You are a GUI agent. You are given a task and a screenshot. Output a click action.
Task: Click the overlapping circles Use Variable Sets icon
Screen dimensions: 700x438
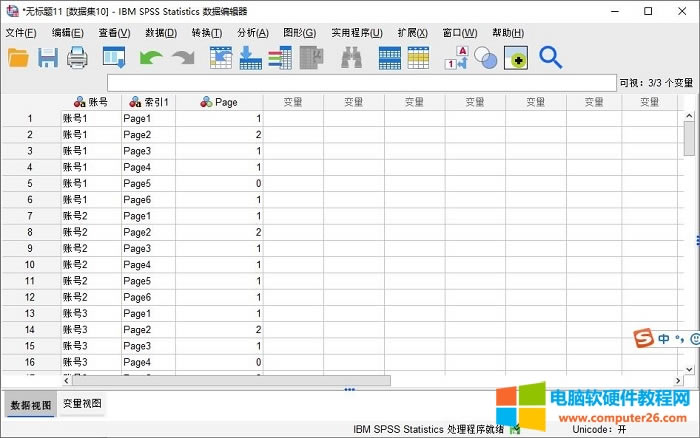[x=486, y=58]
